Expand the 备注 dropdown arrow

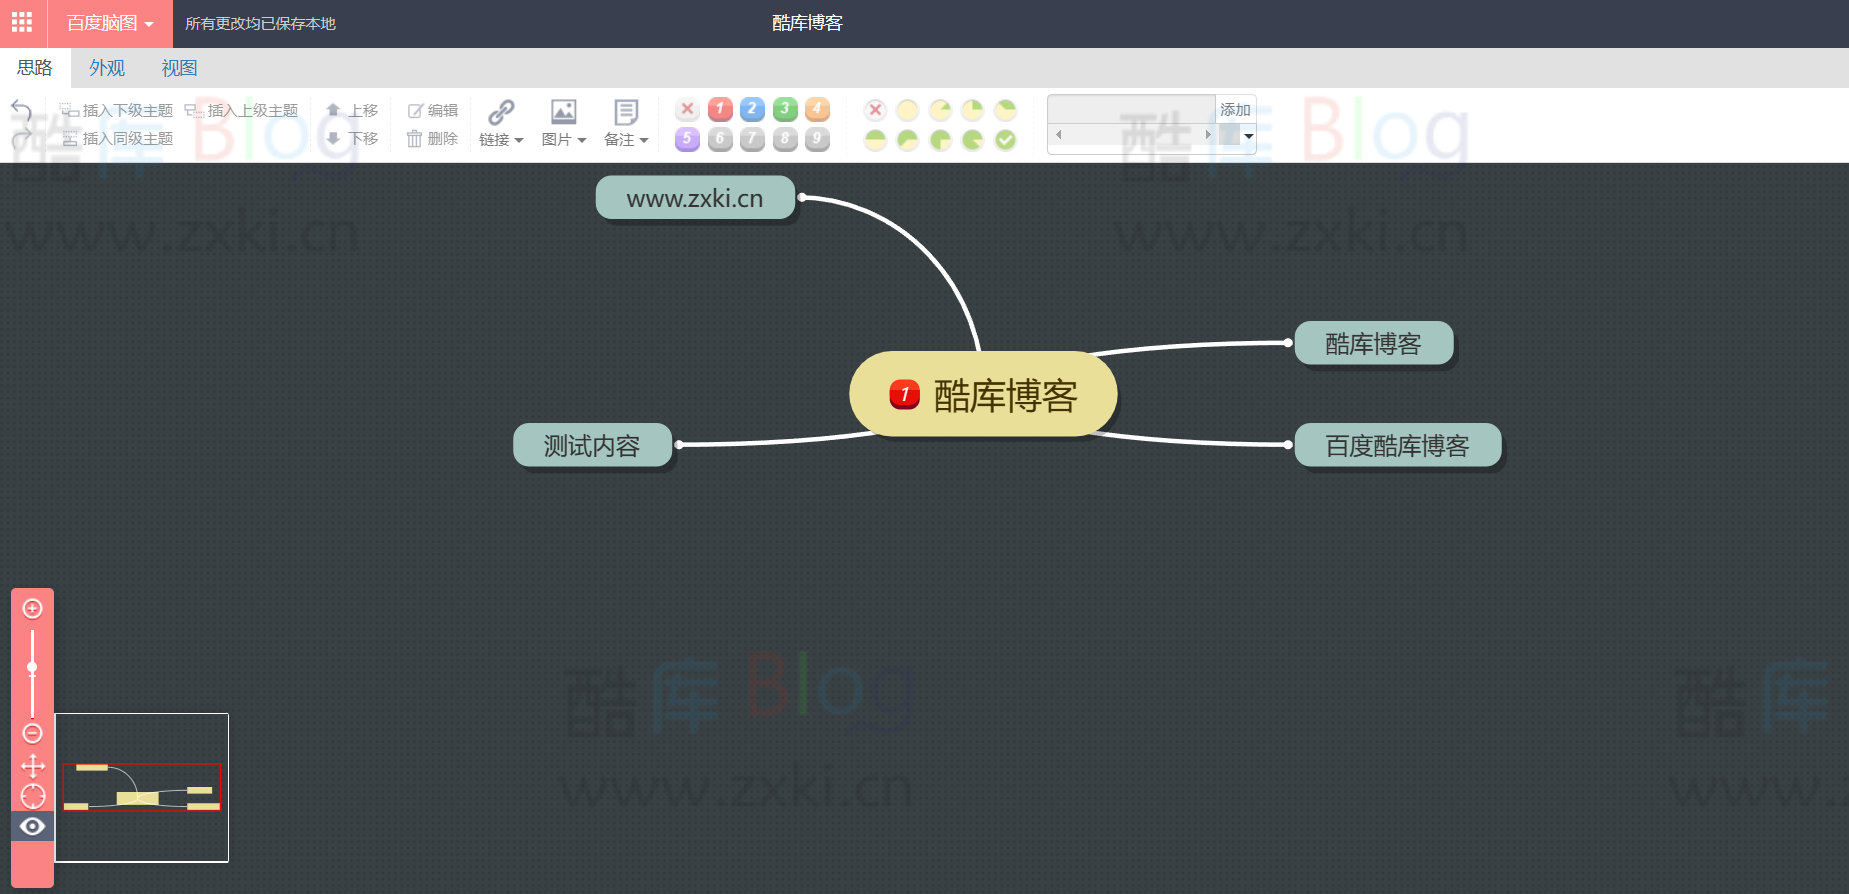(x=644, y=140)
